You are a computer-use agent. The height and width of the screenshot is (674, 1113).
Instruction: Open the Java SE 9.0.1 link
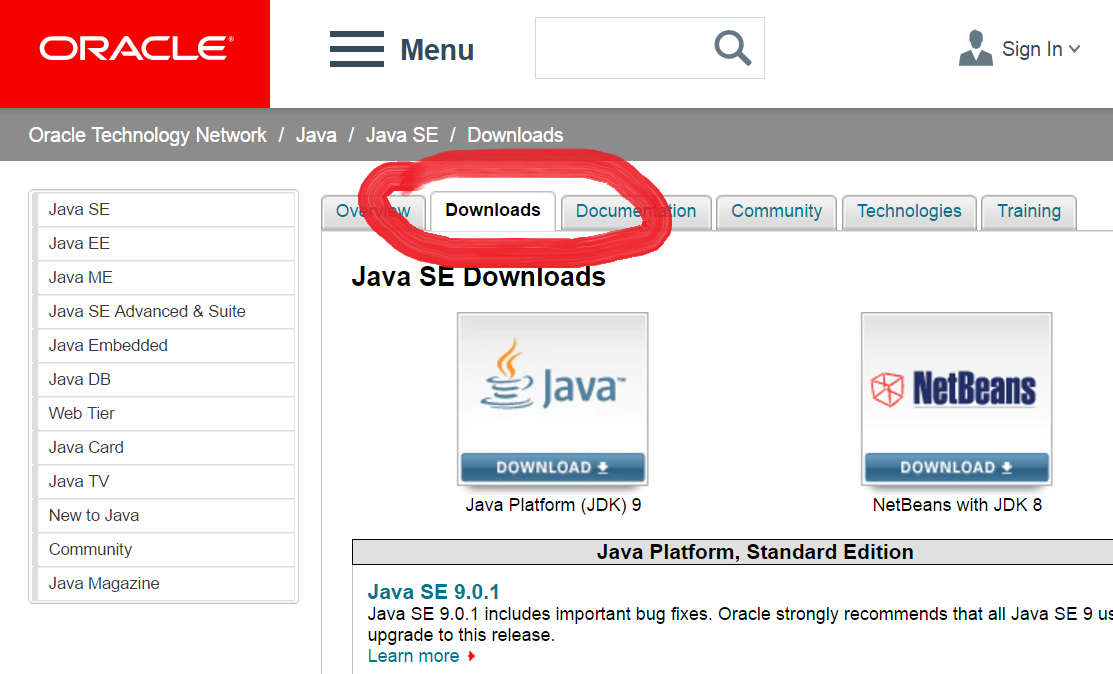[x=433, y=592]
